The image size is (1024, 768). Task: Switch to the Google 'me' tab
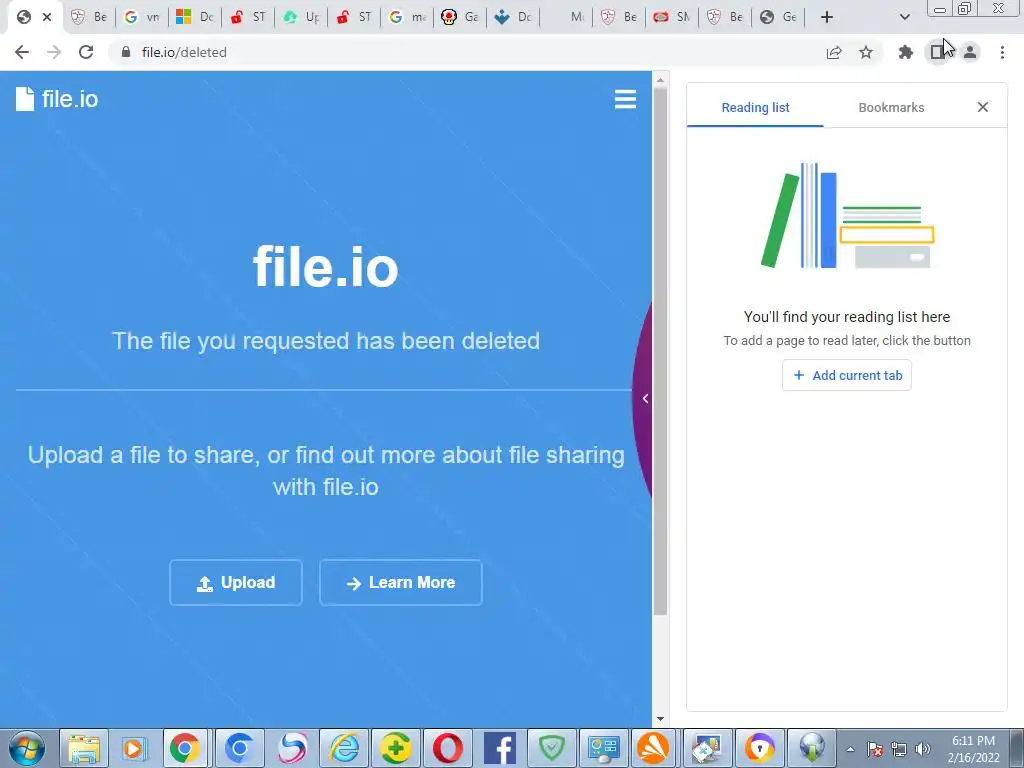[406, 17]
